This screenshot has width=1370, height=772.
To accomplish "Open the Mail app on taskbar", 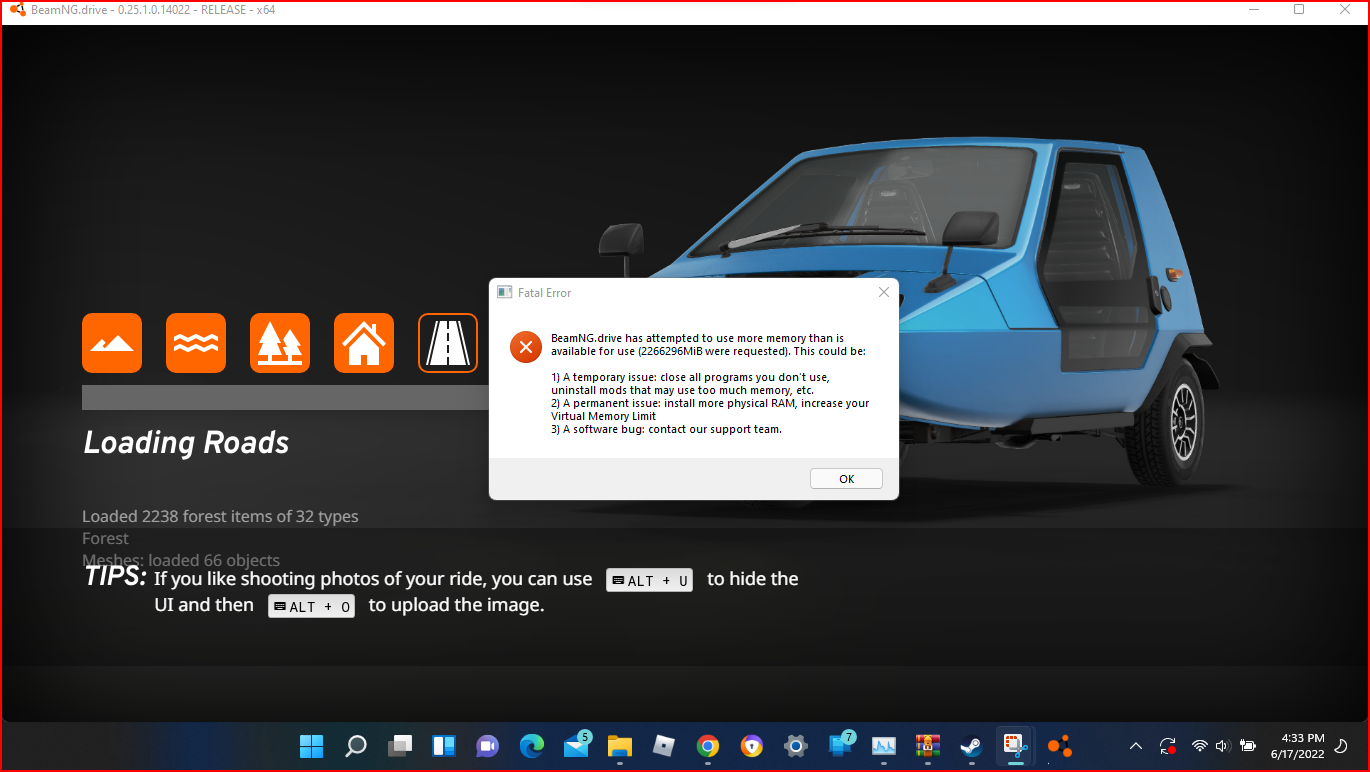I will pyautogui.click(x=577, y=745).
